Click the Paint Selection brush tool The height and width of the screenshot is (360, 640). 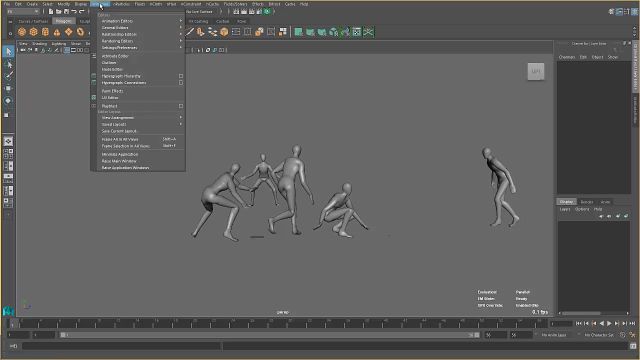point(8,76)
